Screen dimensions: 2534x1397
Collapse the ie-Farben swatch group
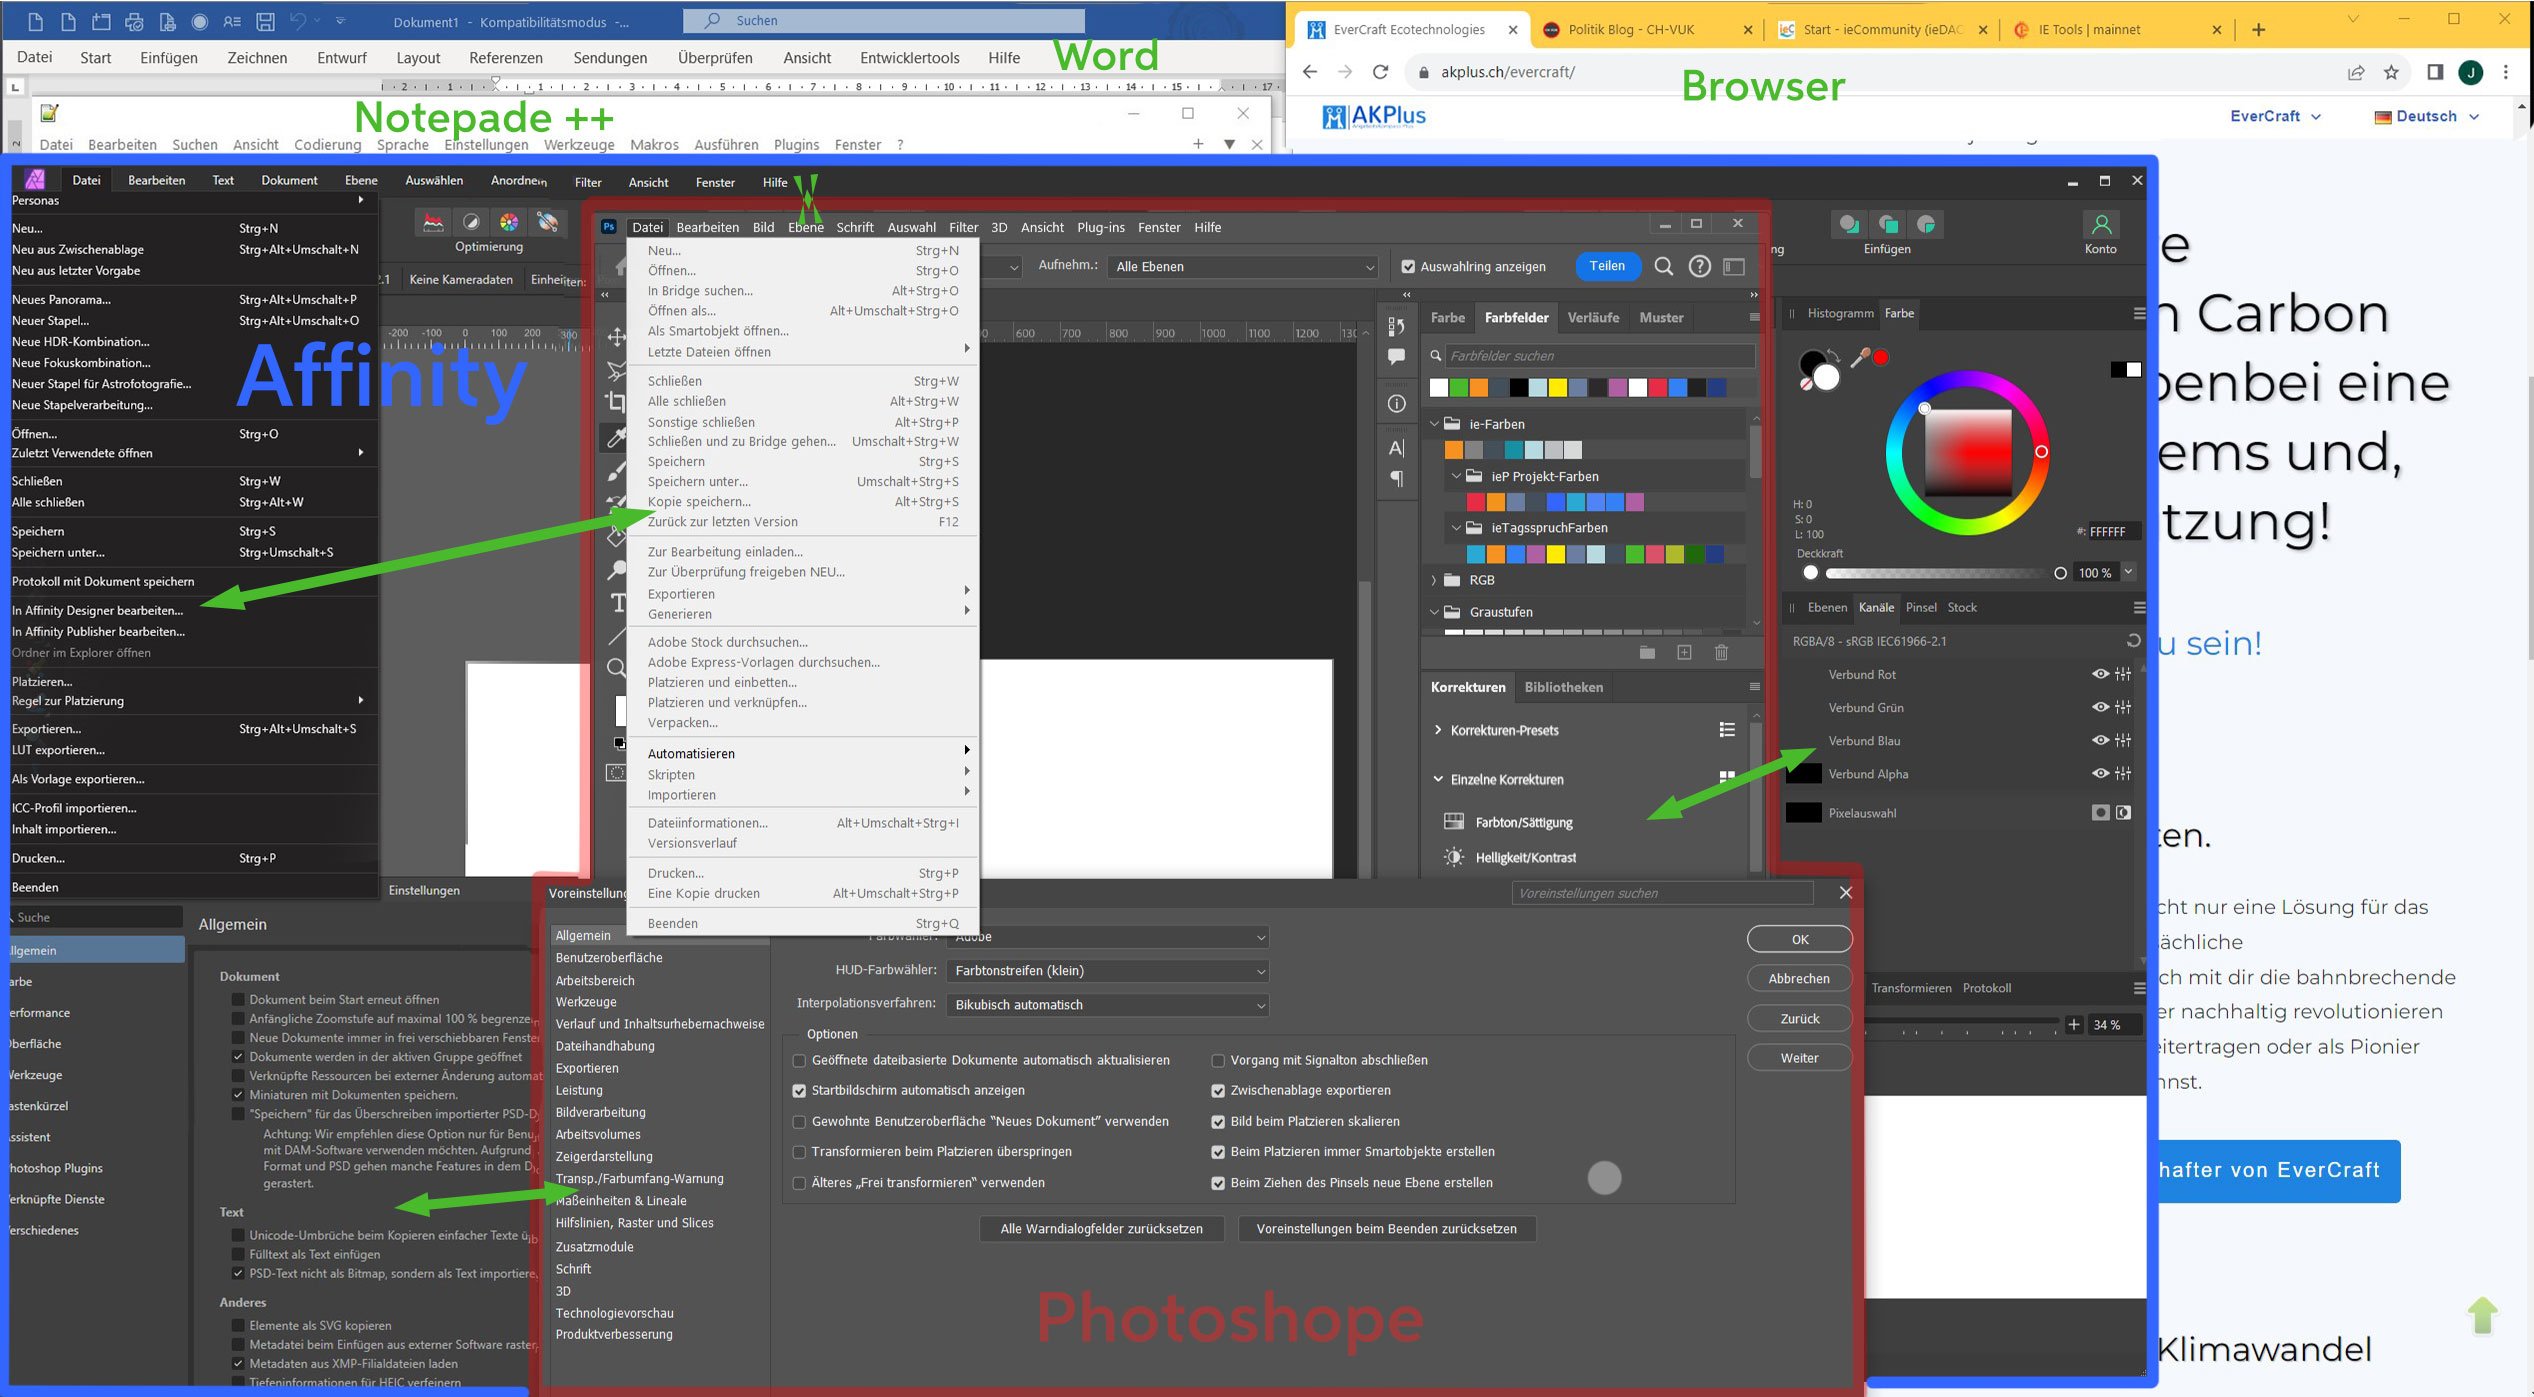(x=1434, y=424)
